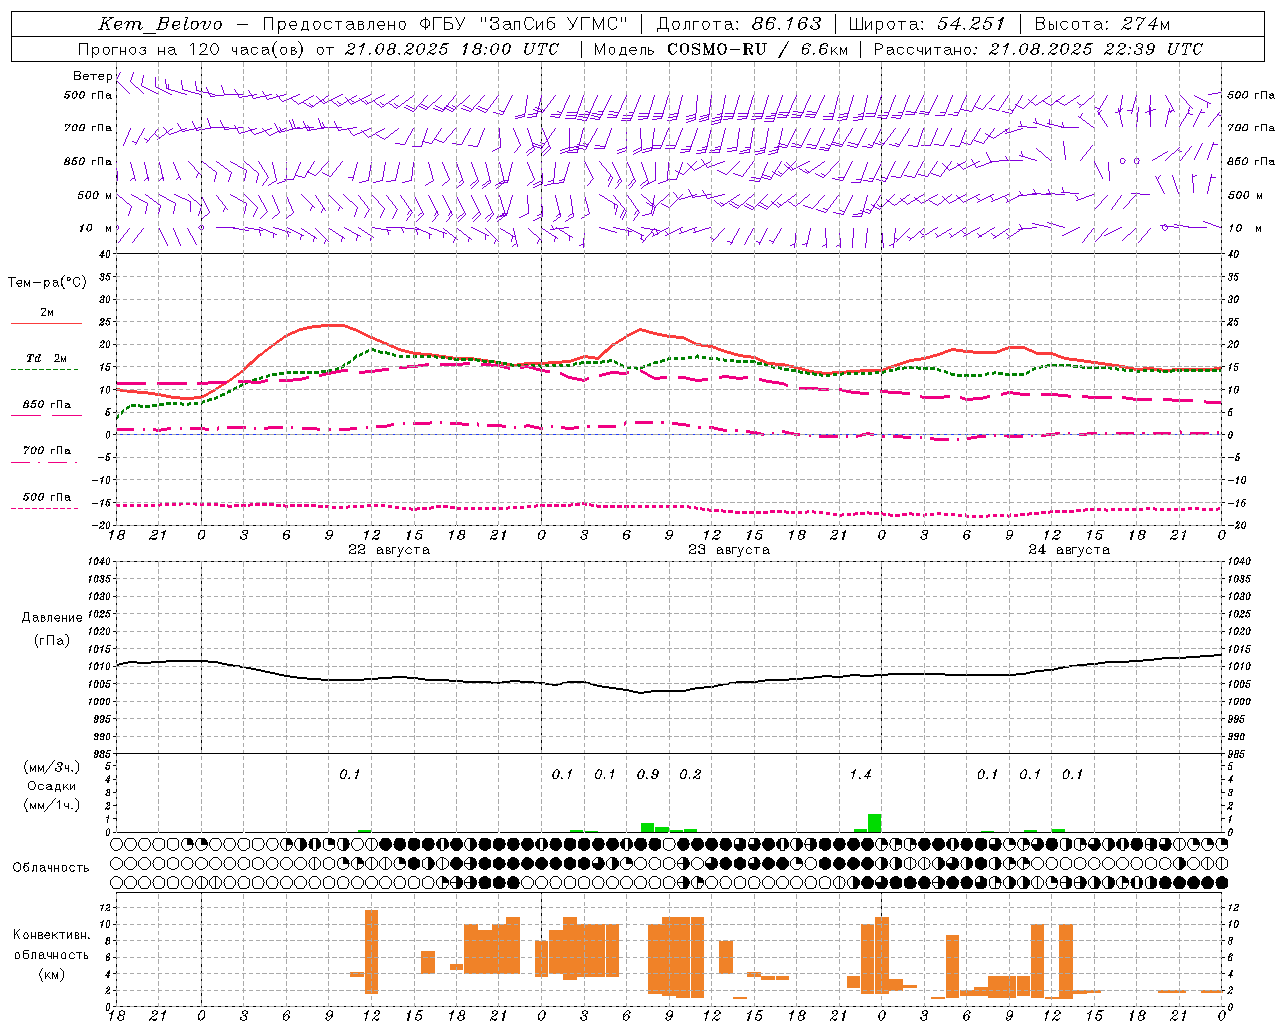Viewport: 1280px width, 1024px height.
Task: Click the Td 2м dew point legend entry
Action: coord(46,358)
